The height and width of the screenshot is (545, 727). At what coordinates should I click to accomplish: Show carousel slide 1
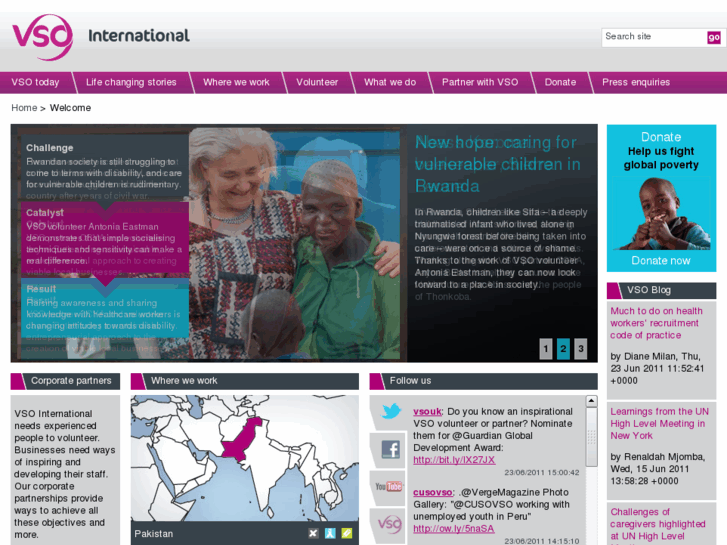pyautogui.click(x=546, y=349)
